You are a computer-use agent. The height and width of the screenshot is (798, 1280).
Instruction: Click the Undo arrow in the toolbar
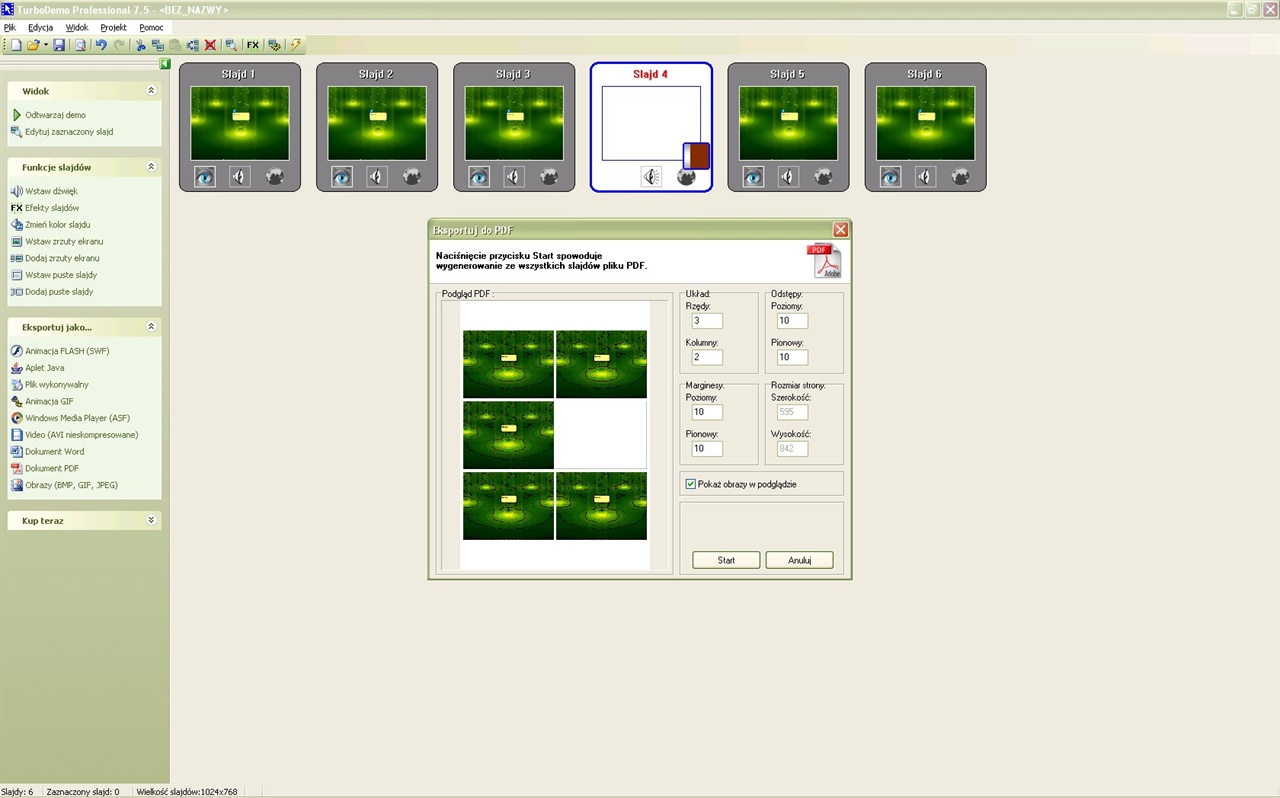pos(101,45)
